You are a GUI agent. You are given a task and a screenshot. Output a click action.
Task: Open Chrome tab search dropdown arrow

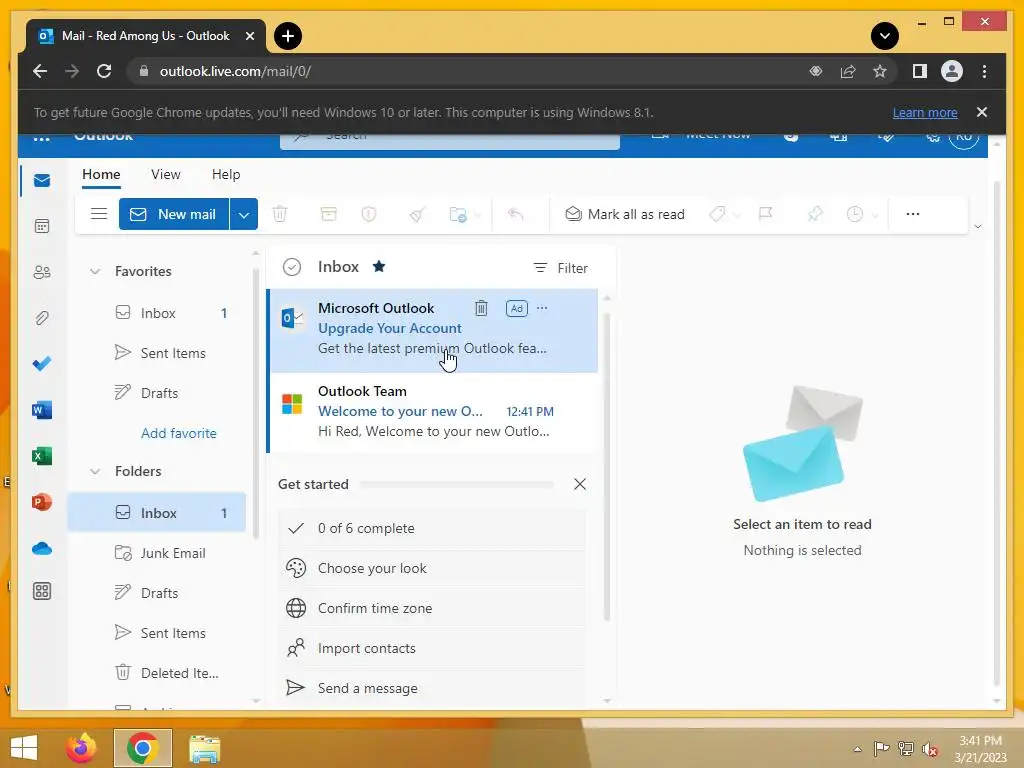(x=885, y=36)
